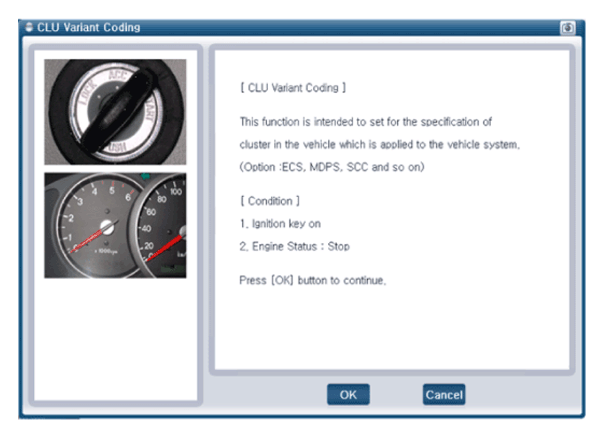Image resolution: width=604 pixels, height=438 pixels.
Task: Confirm with the OK button
Action: 348,394
